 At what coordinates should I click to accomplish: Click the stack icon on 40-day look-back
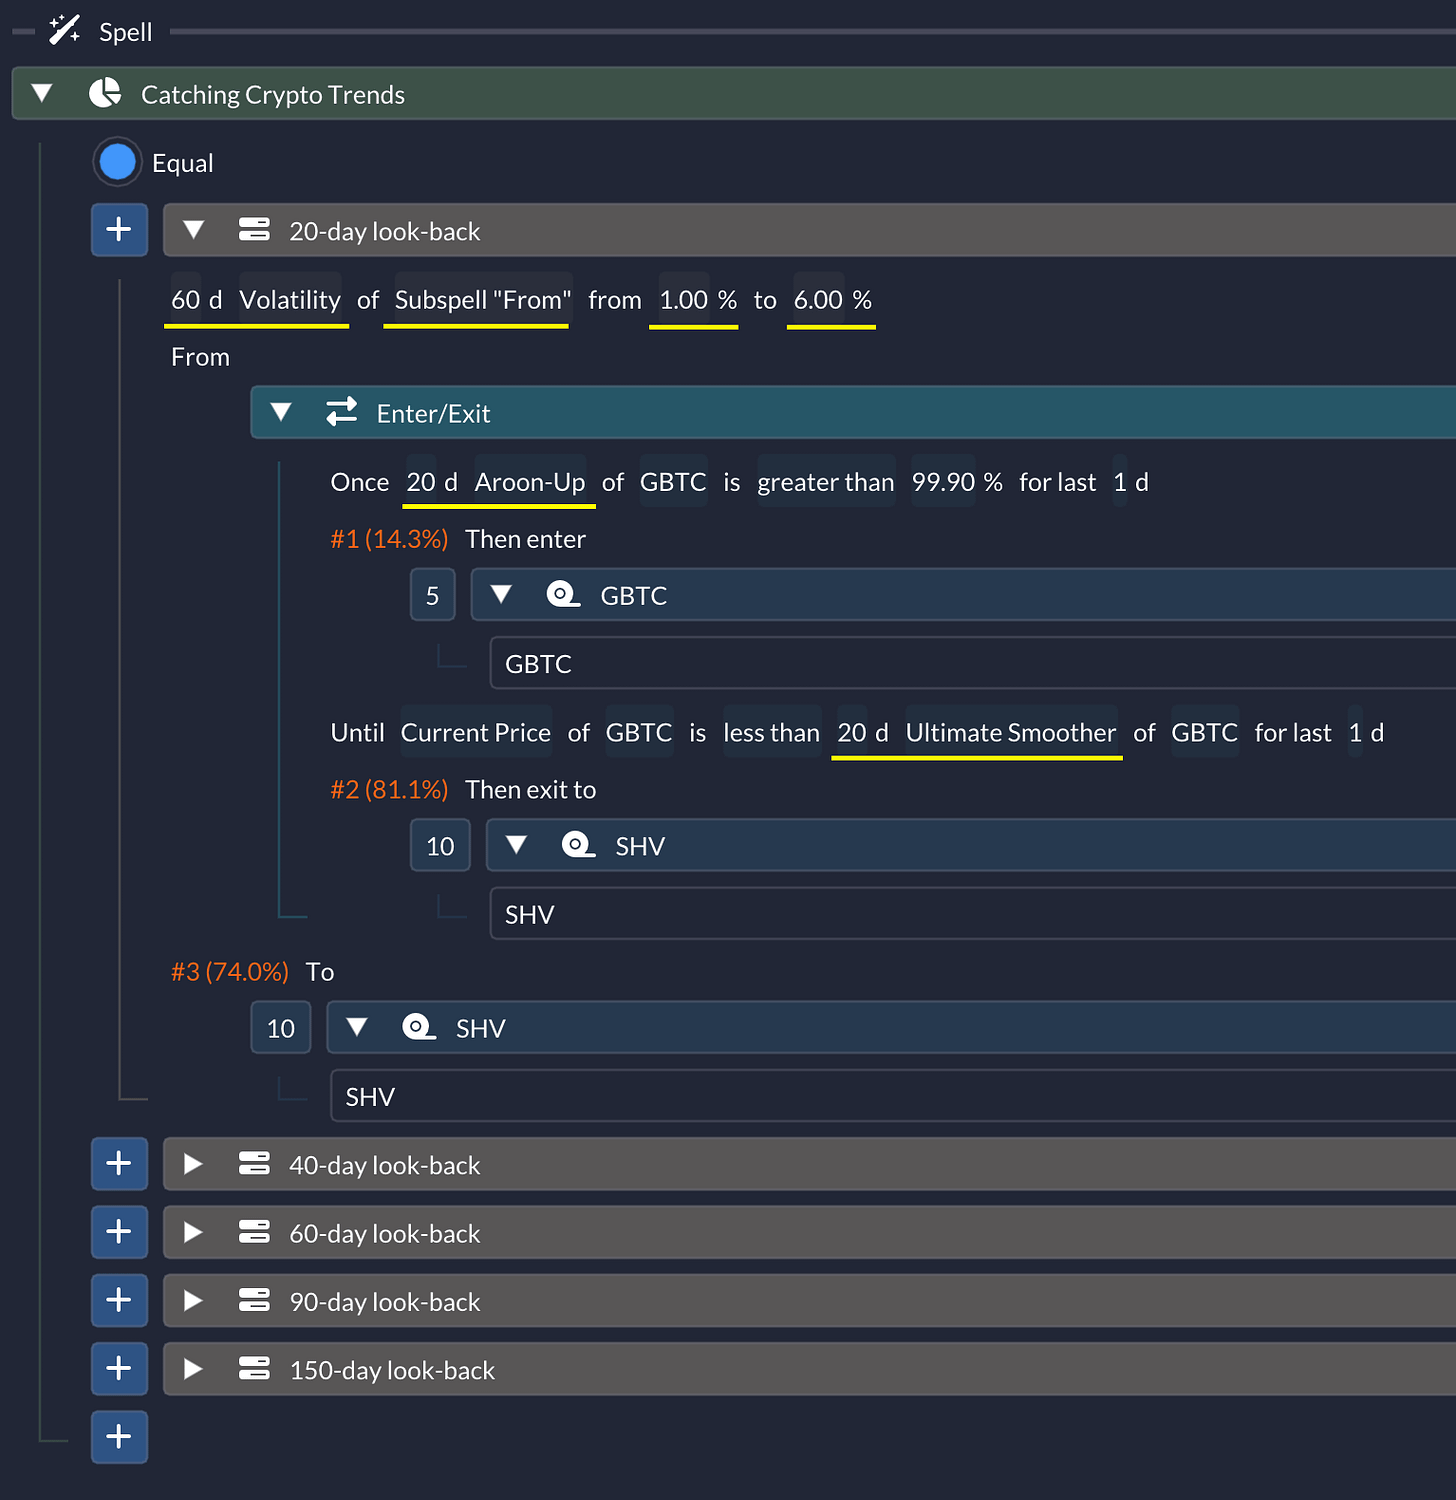(x=254, y=1164)
